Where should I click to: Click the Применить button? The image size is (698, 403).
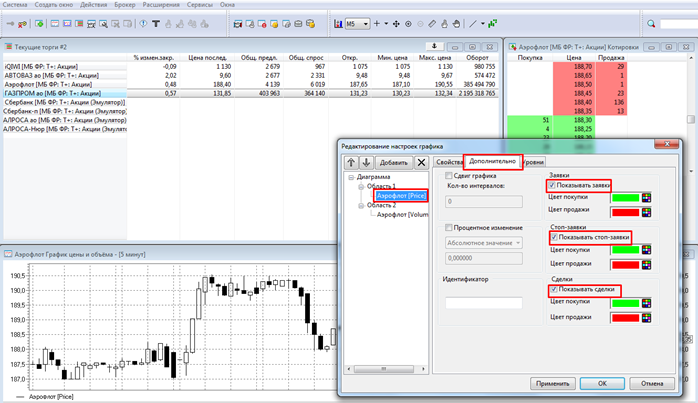552,383
